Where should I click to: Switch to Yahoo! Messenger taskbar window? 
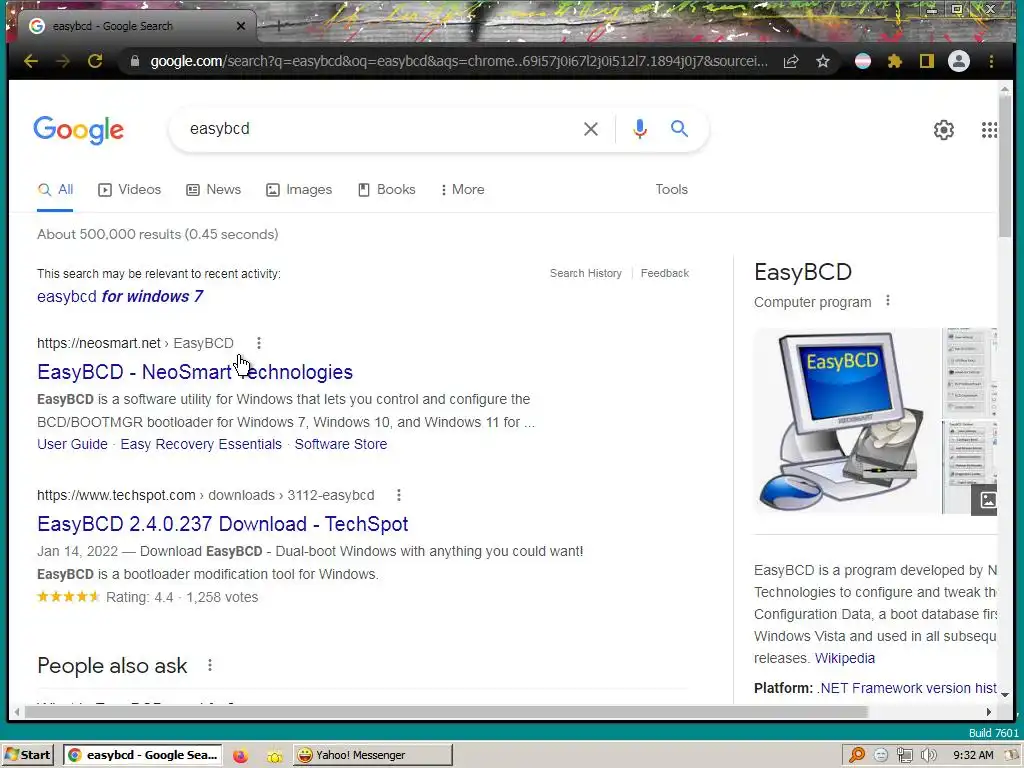pyautogui.click(x=372, y=755)
